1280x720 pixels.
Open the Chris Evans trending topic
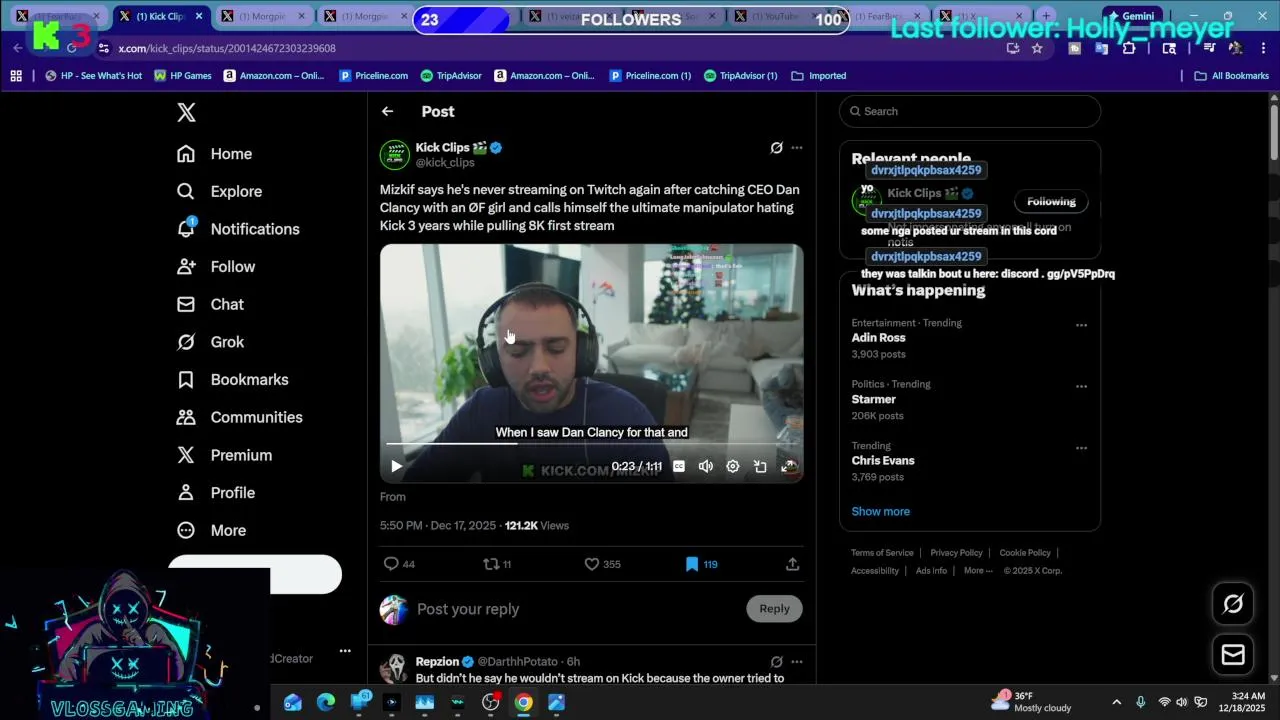883,461
